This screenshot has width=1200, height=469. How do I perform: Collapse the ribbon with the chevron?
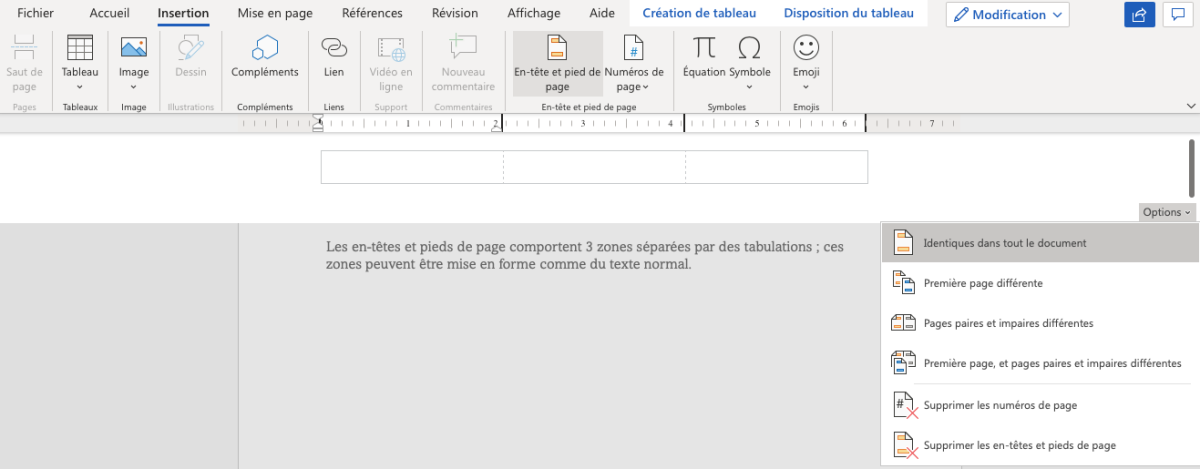tap(1190, 105)
